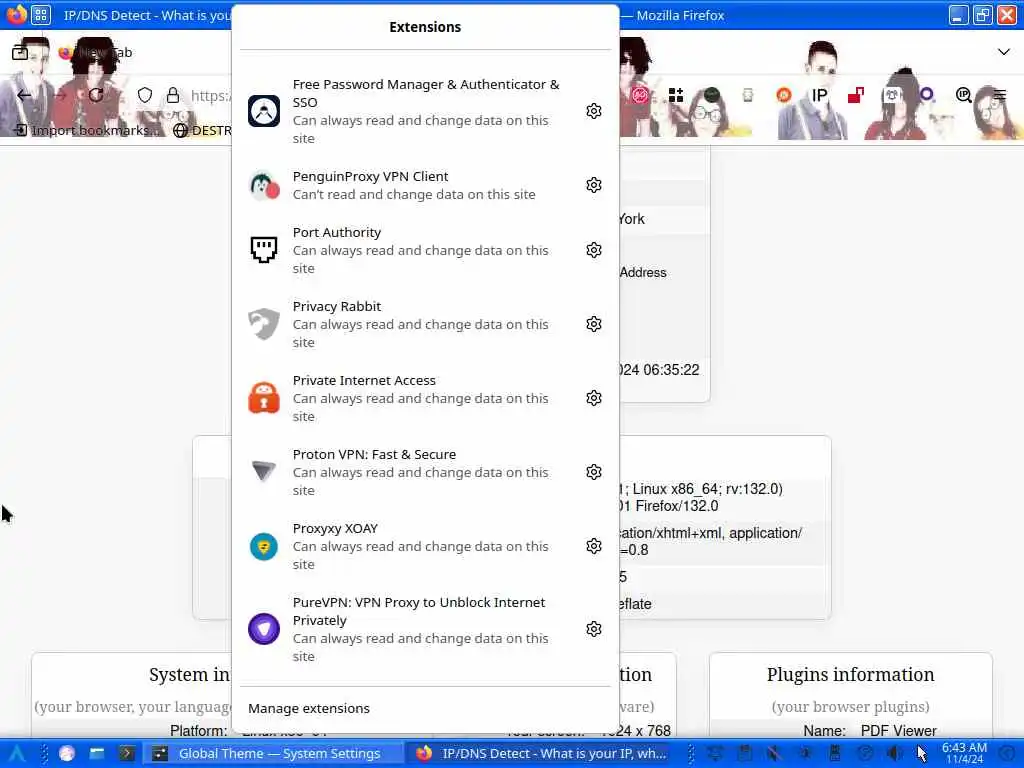Click the purple ring toolbar extension icon
This screenshot has height=768, width=1024.
[x=927, y=95]
